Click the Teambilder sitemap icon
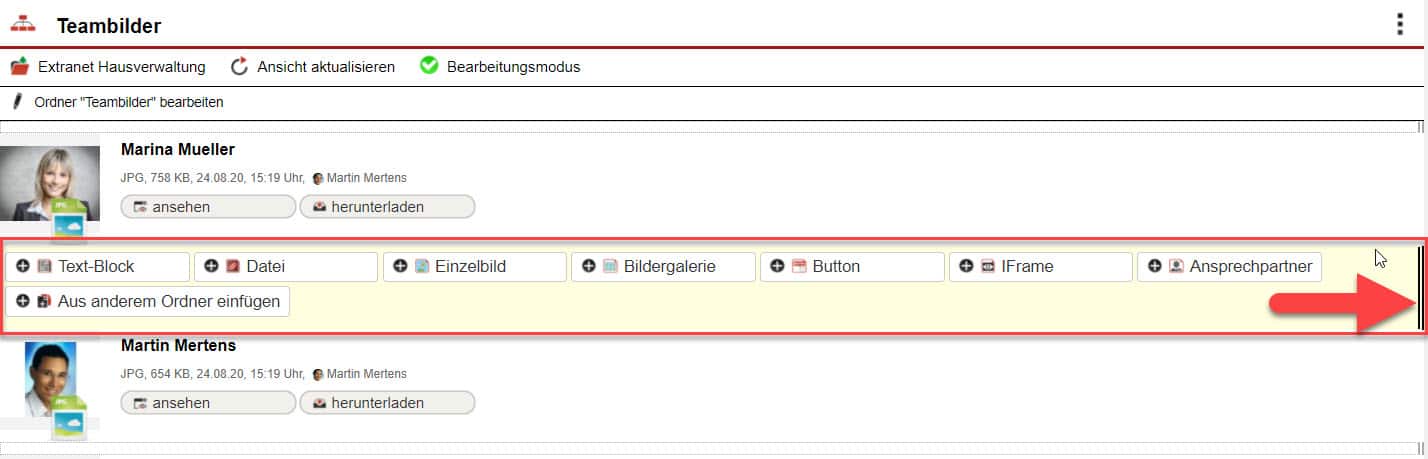Viewport: 1428px width, 459px height. click(x=23, y=25)
